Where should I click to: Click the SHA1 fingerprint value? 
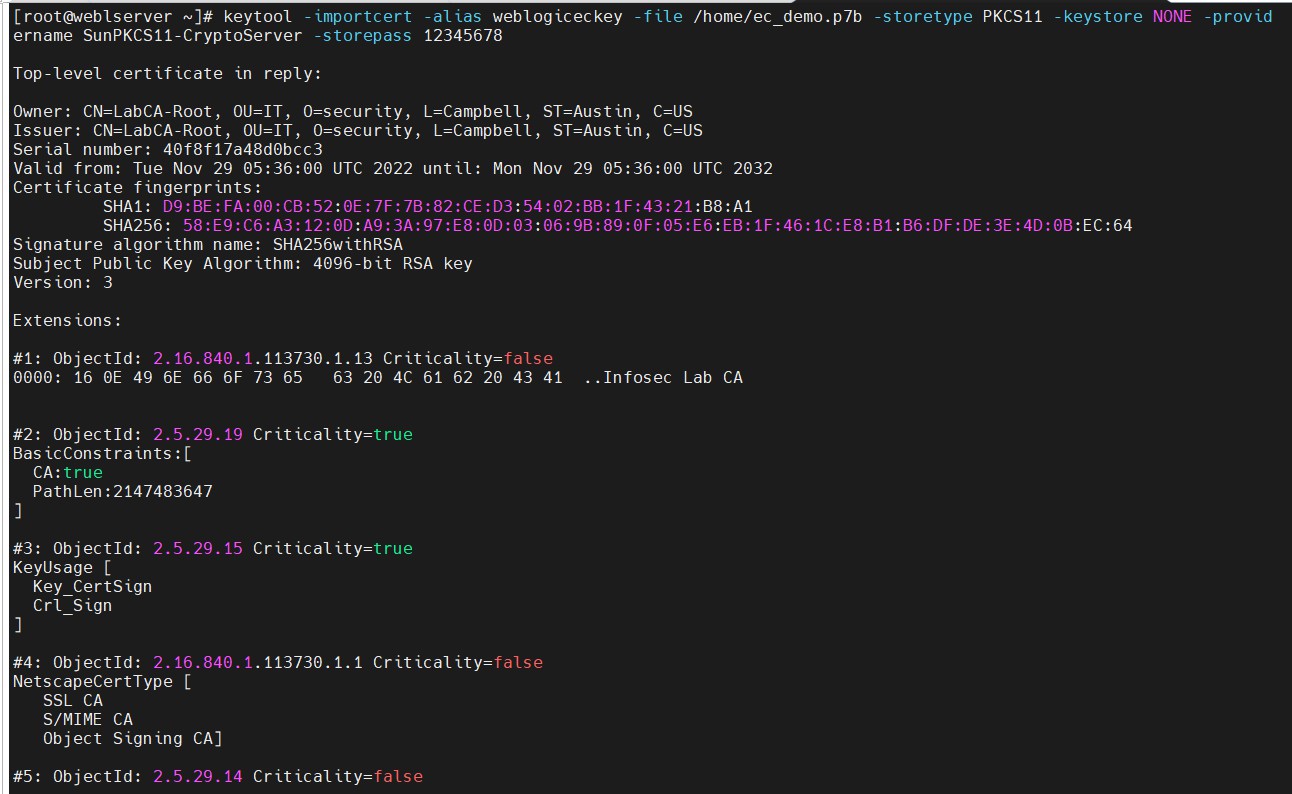pyautogui.click(x=457, y=207)
